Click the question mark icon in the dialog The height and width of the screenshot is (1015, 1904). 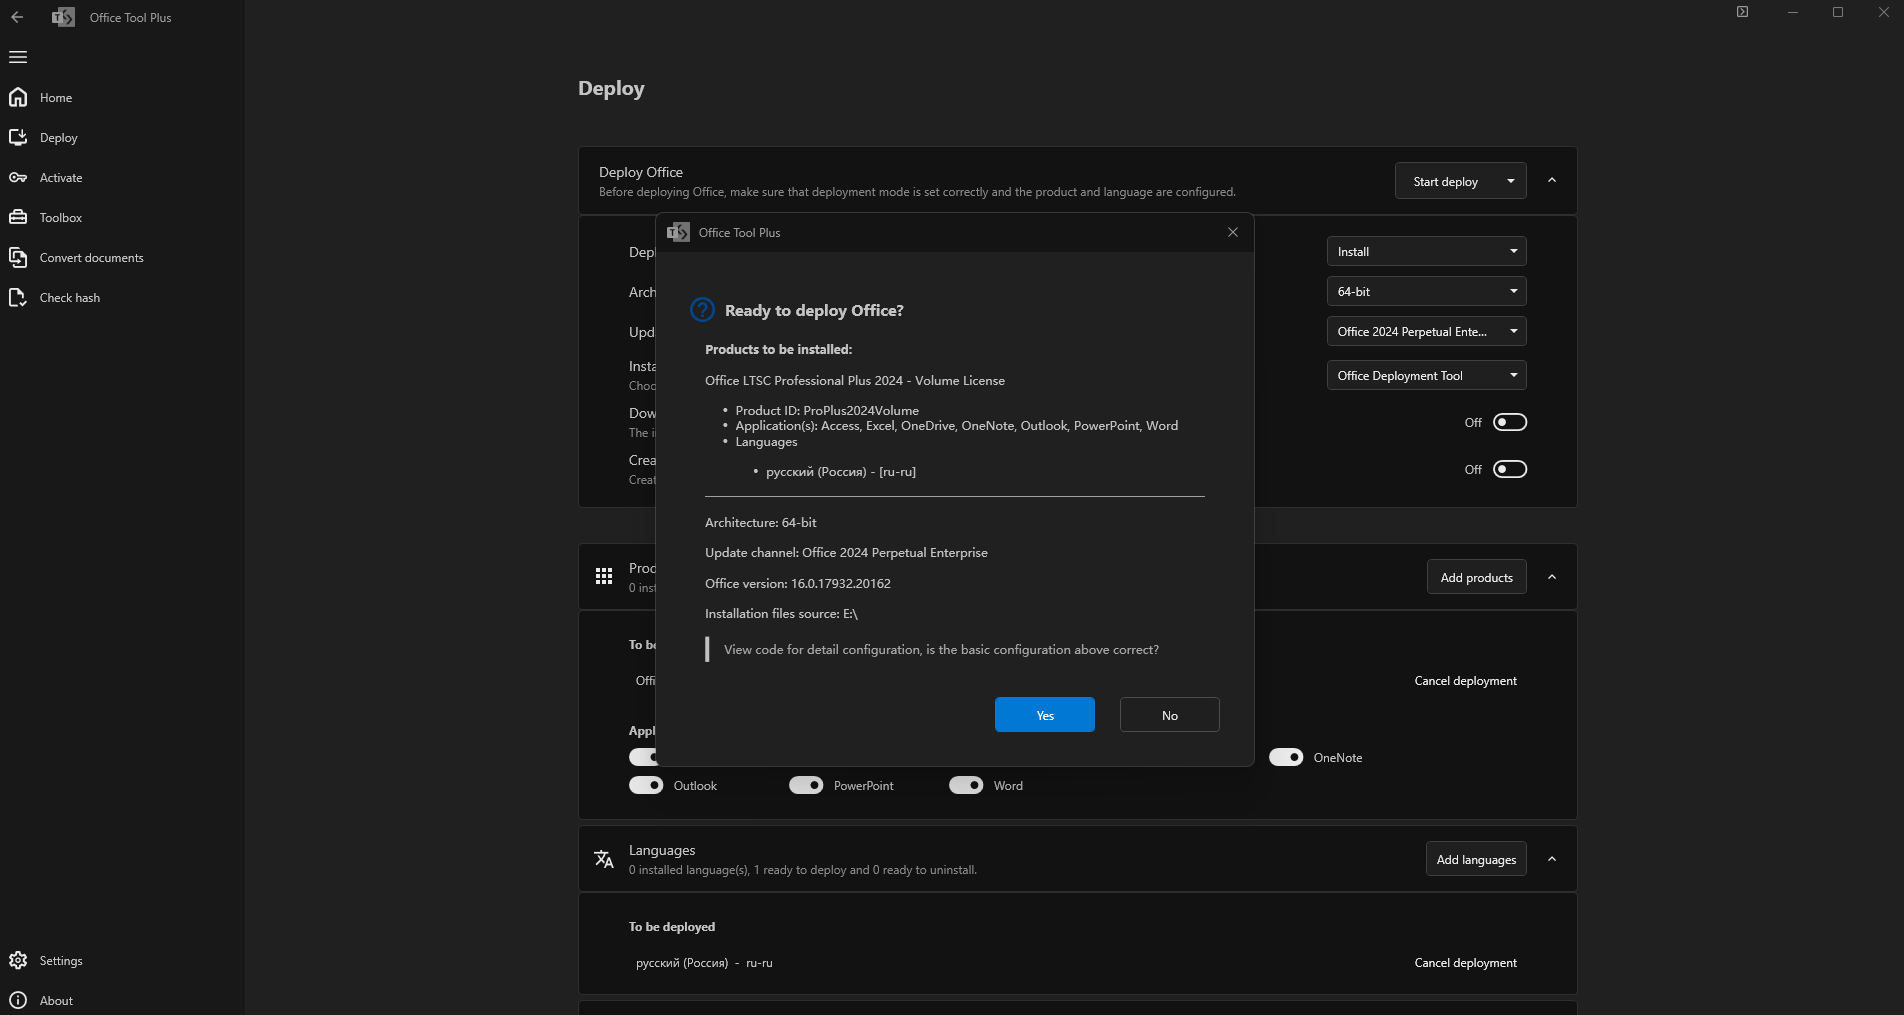[703, 310]
